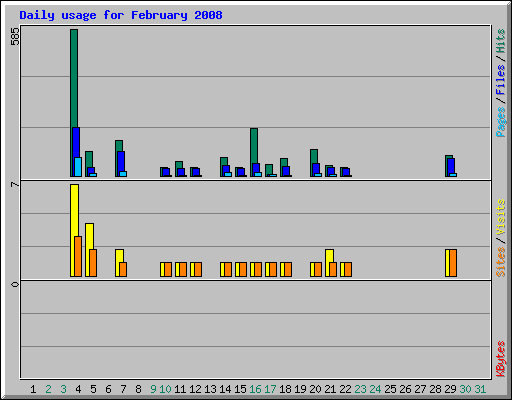Viewport: 512px width, 400px height.
Task: Select the tall green Hits bar for day 4
Action: (74, 78)
